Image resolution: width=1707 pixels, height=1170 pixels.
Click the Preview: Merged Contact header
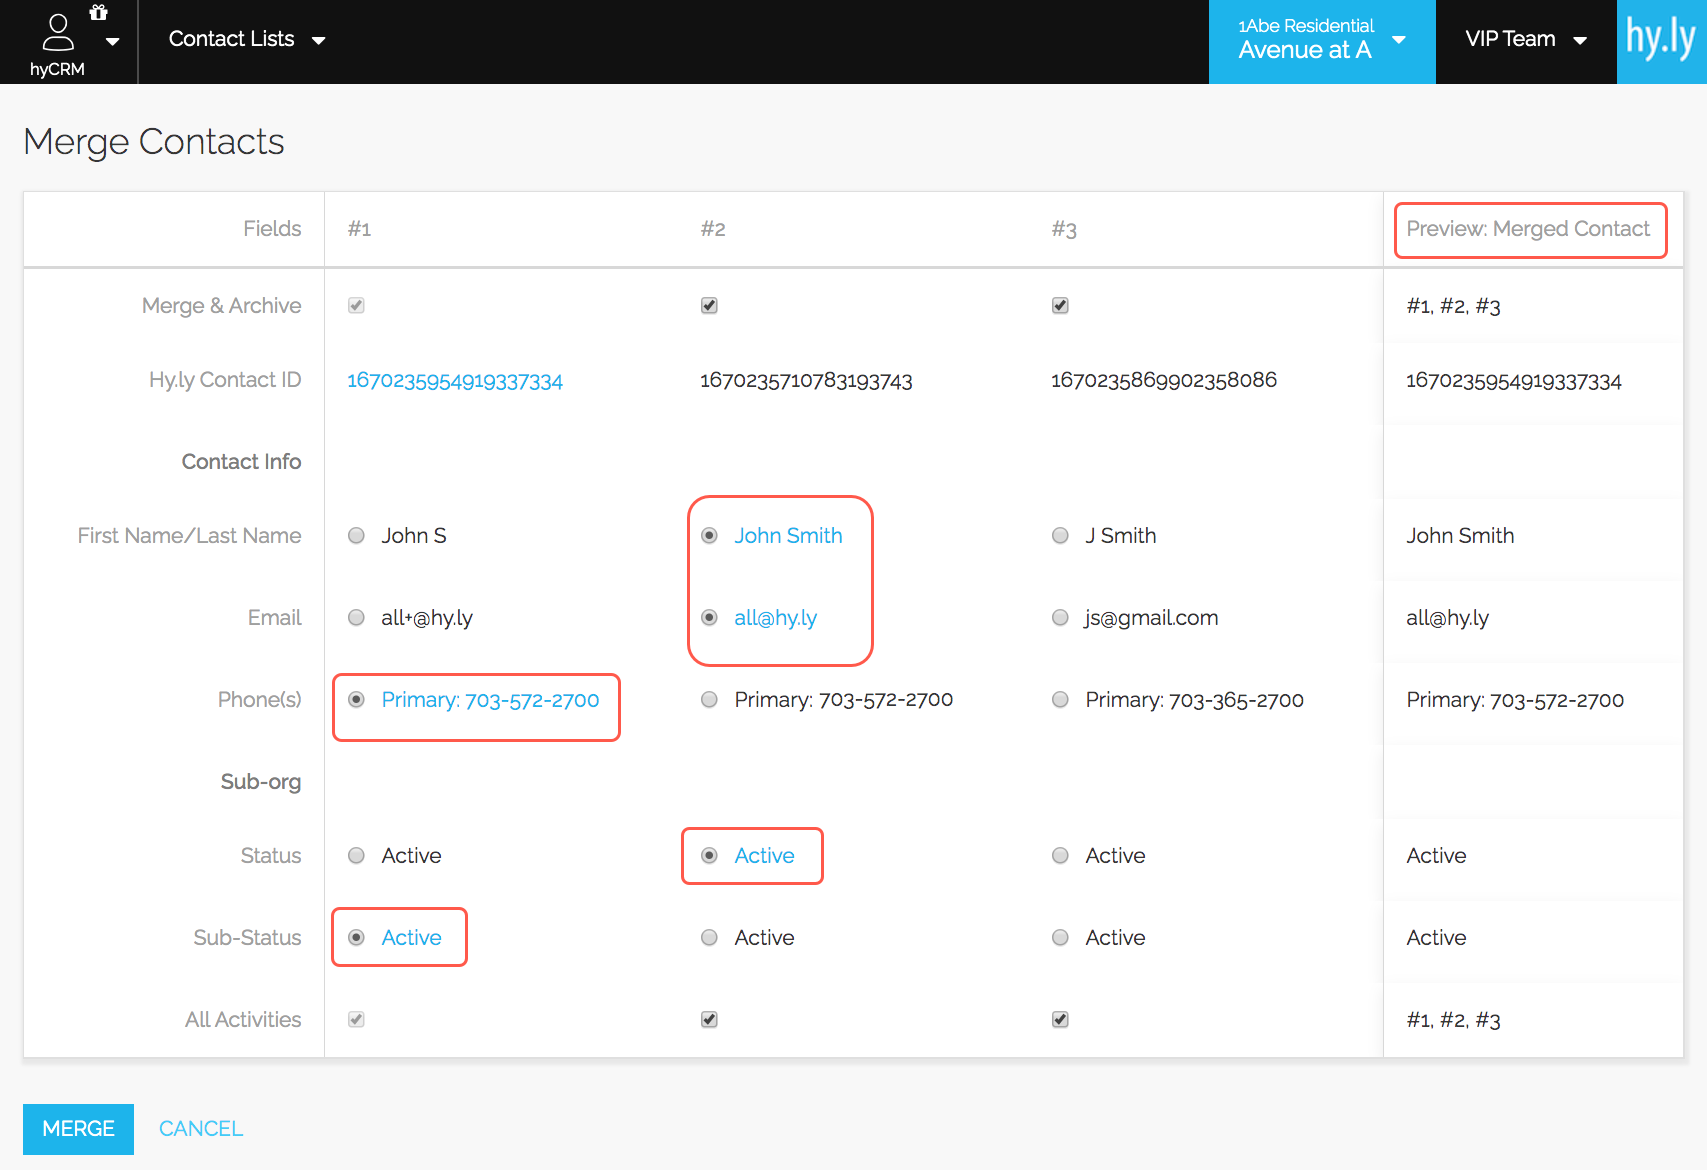point(1528,229)
